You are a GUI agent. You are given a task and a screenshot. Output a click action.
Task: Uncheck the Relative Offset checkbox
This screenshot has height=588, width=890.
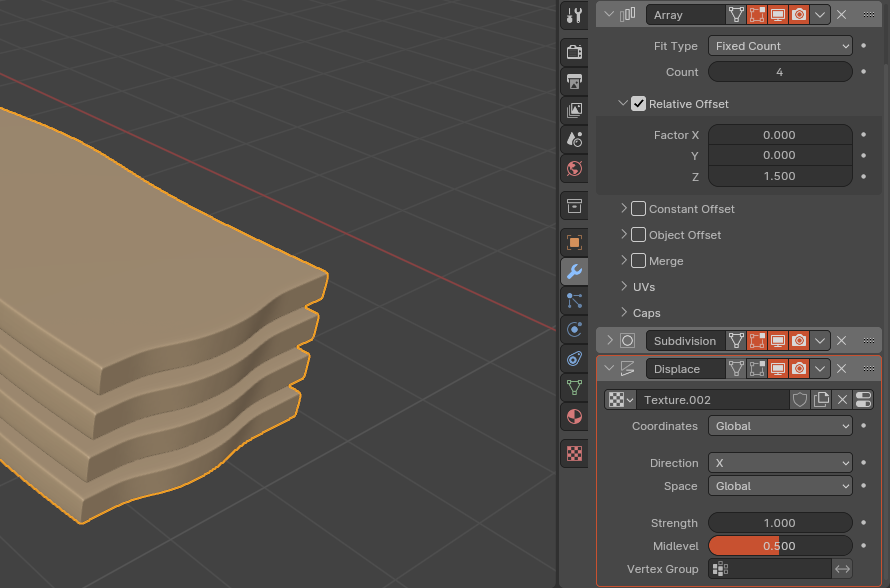(x=638, y=104)
